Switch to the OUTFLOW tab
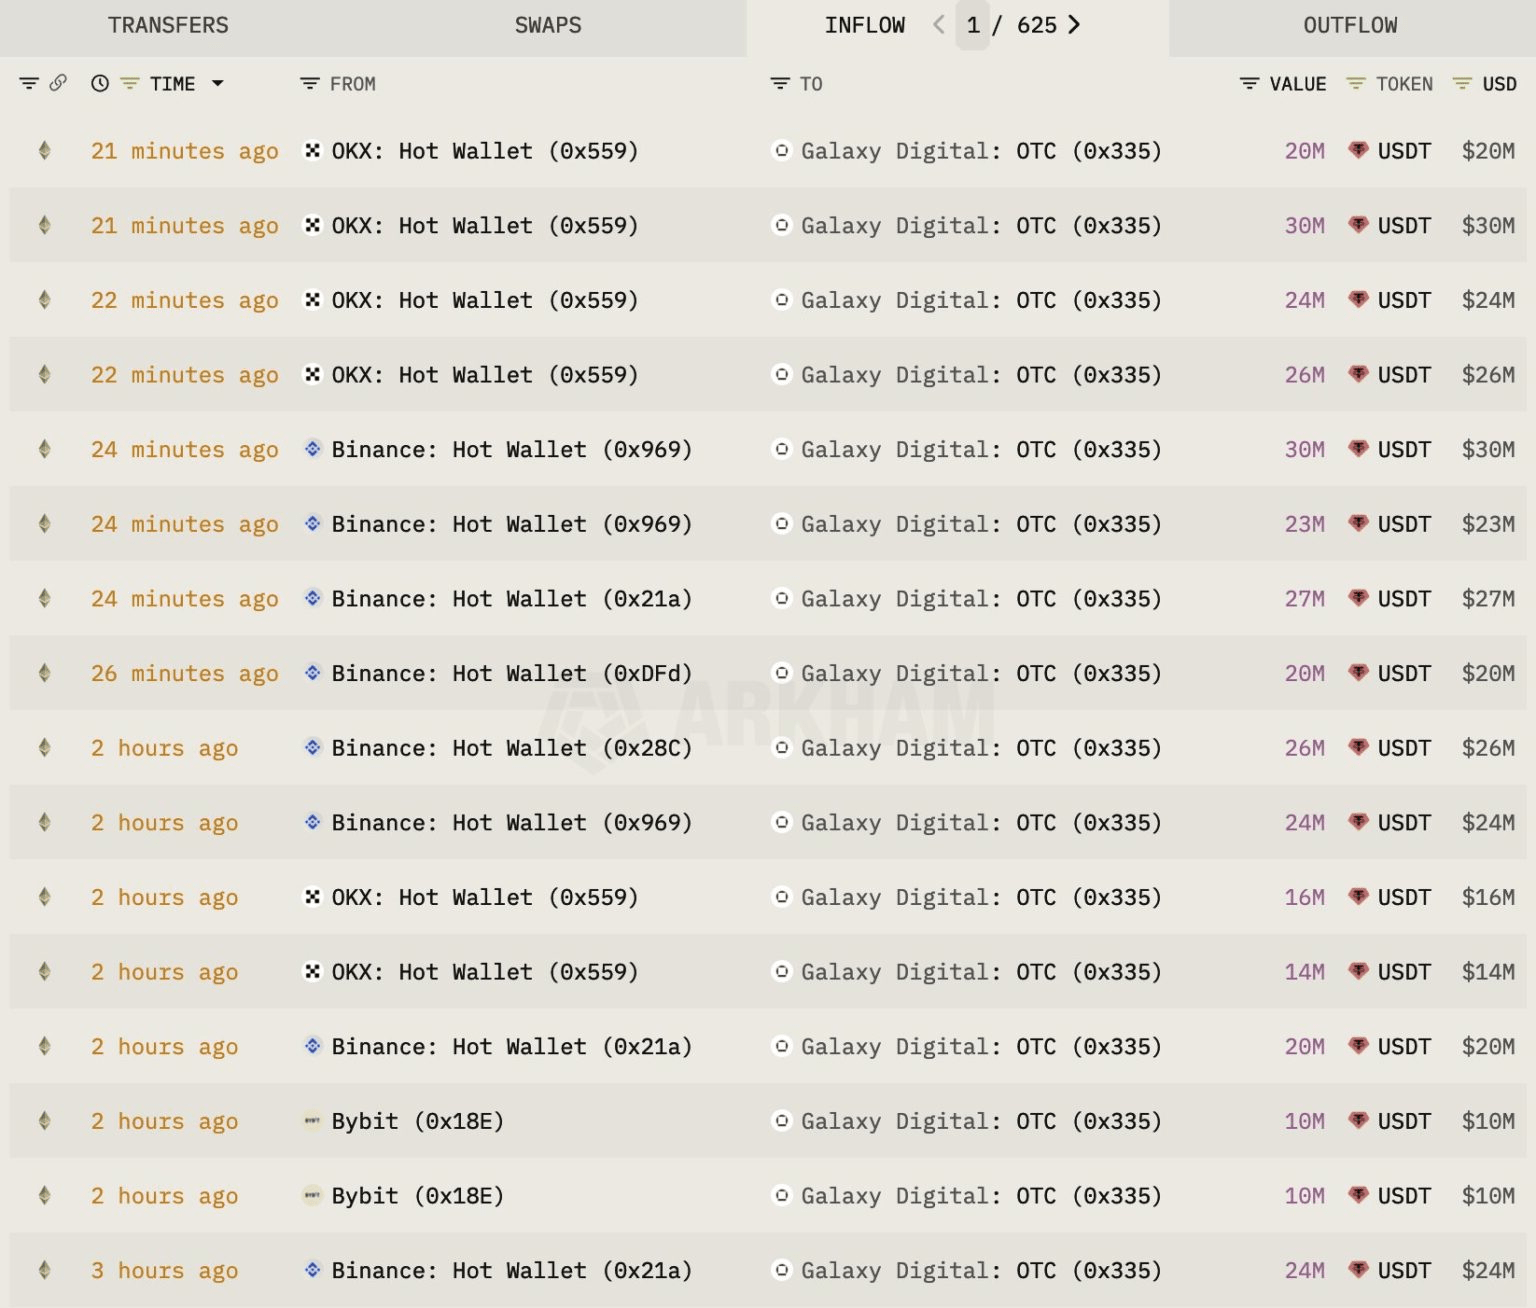 (x=1350, y=26)
